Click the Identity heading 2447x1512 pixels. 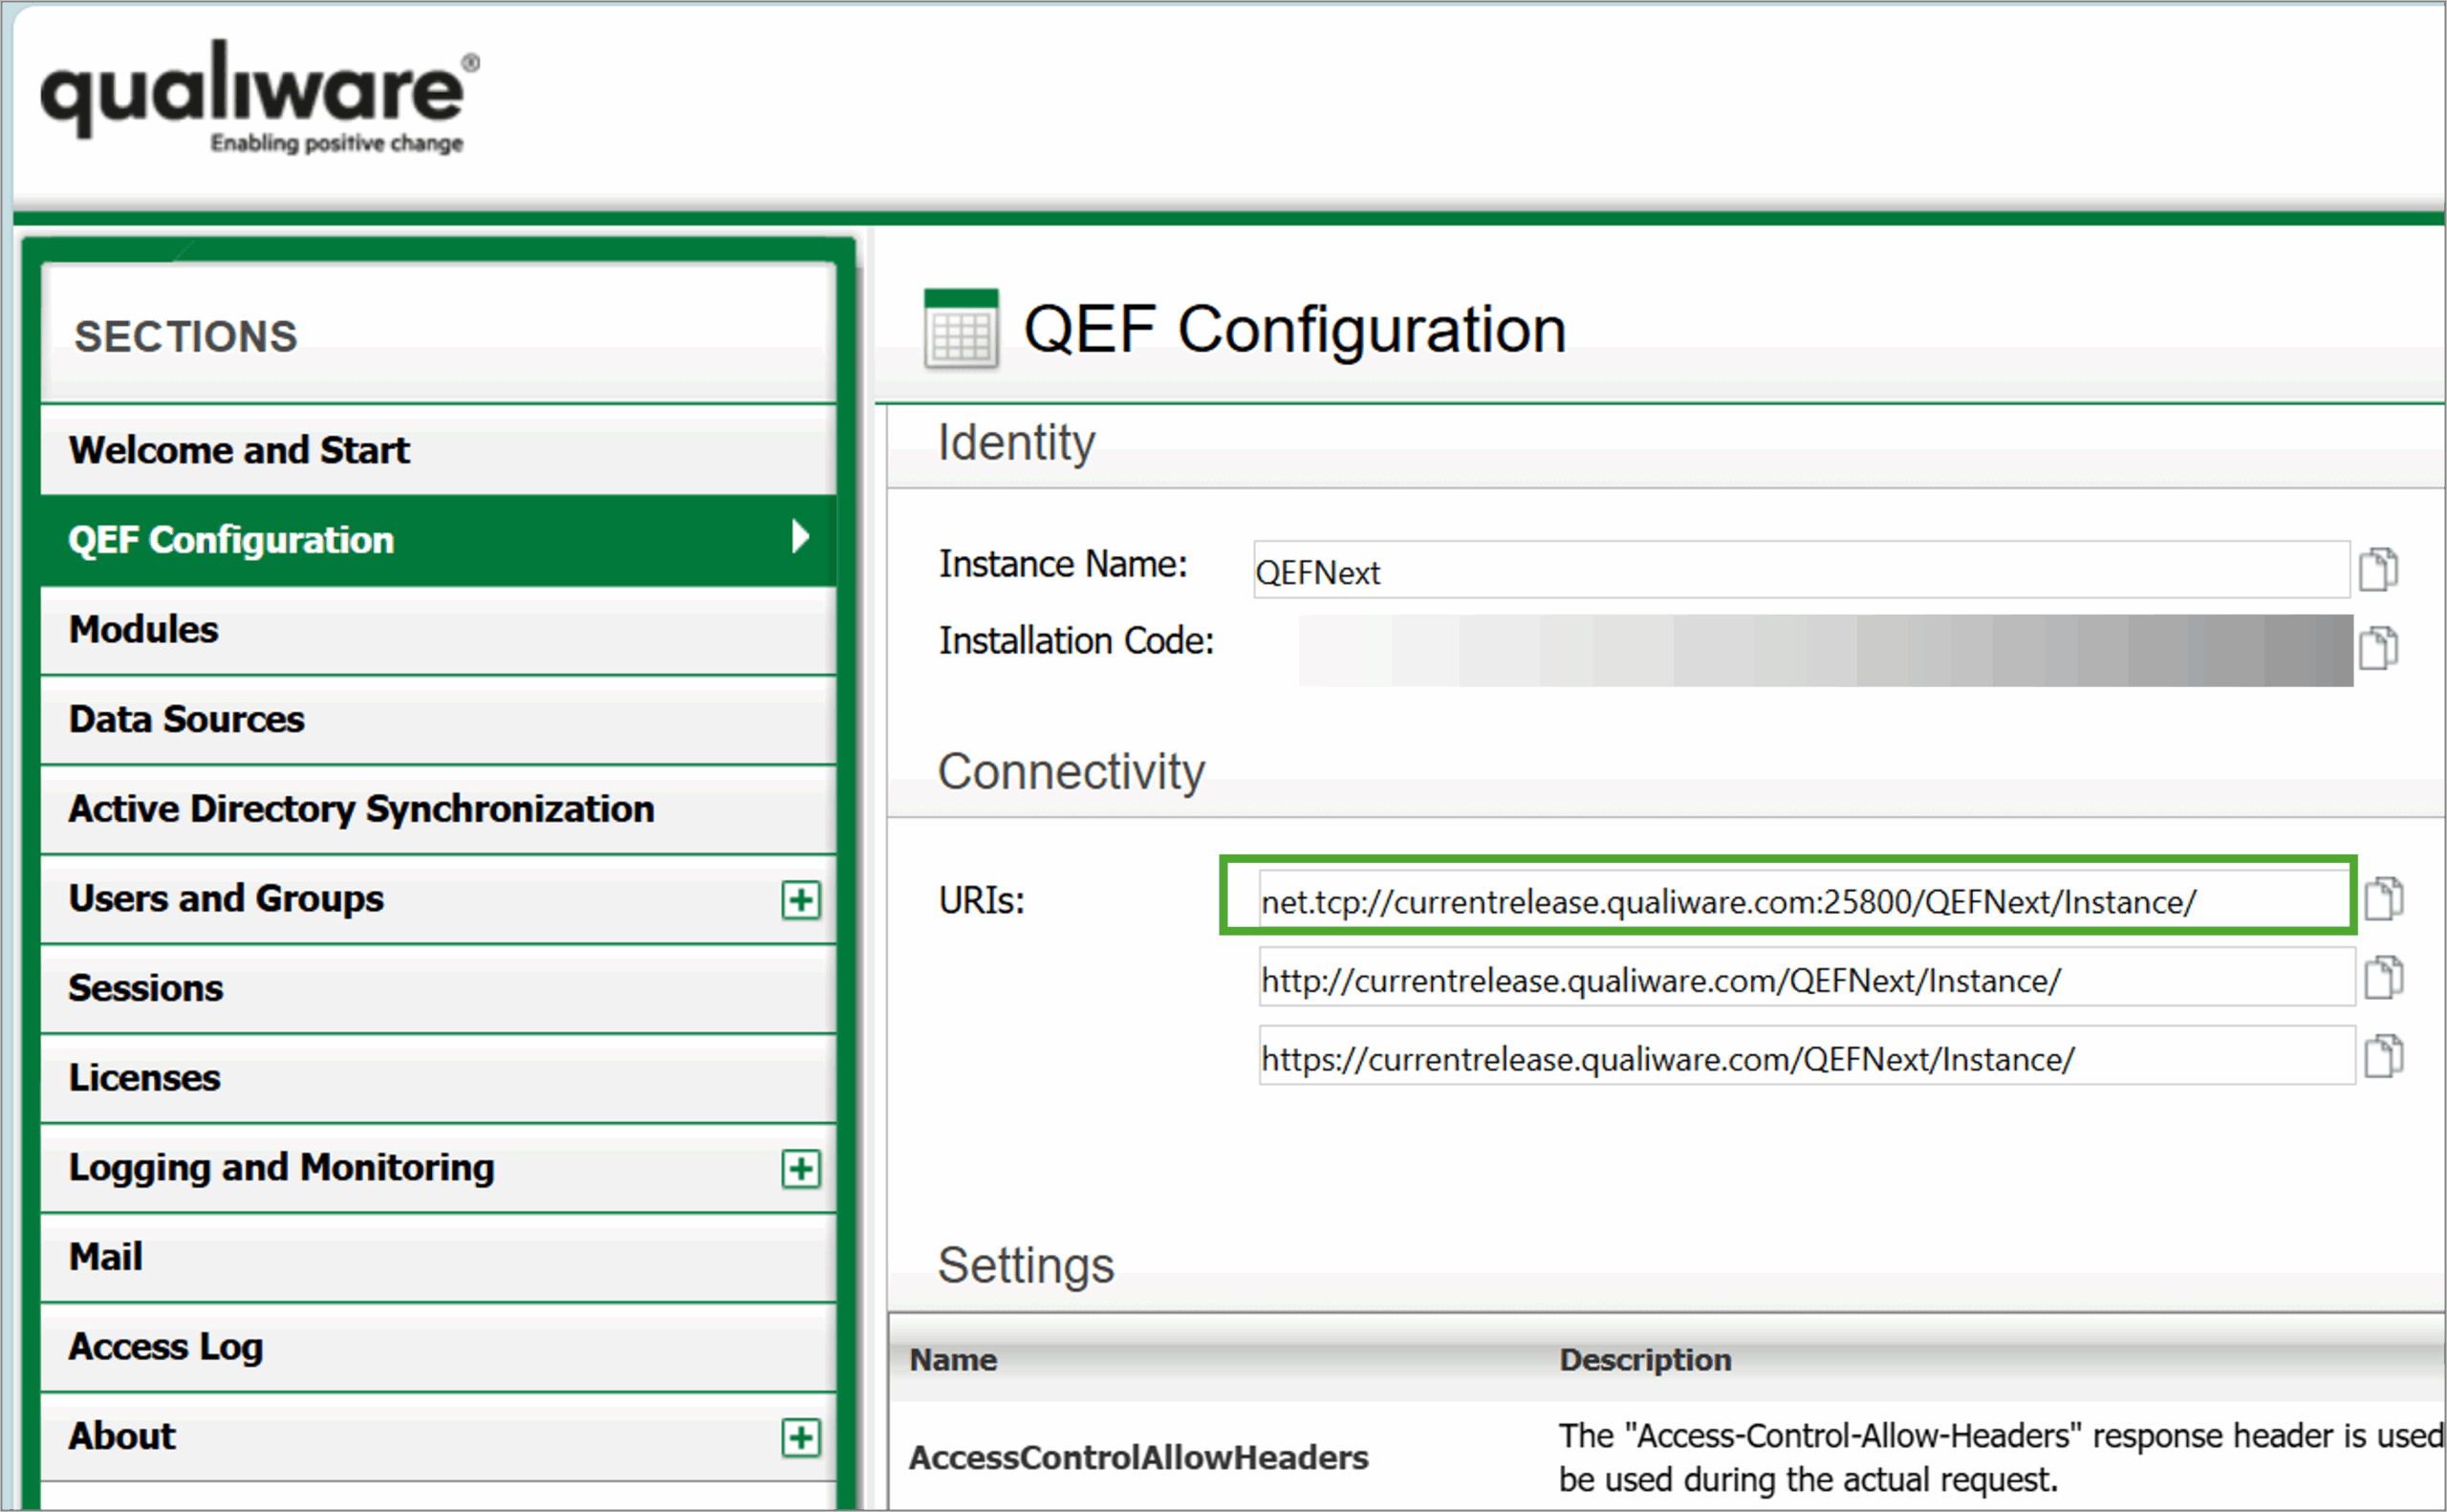[x=1016, y=443]
